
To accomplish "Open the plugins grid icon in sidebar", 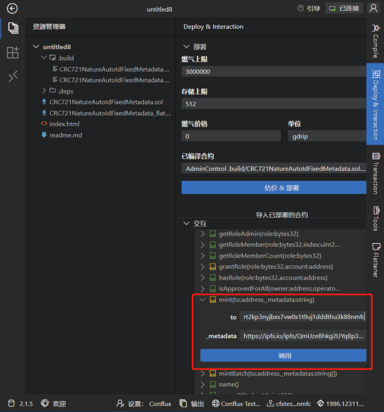I will point(13,52).
